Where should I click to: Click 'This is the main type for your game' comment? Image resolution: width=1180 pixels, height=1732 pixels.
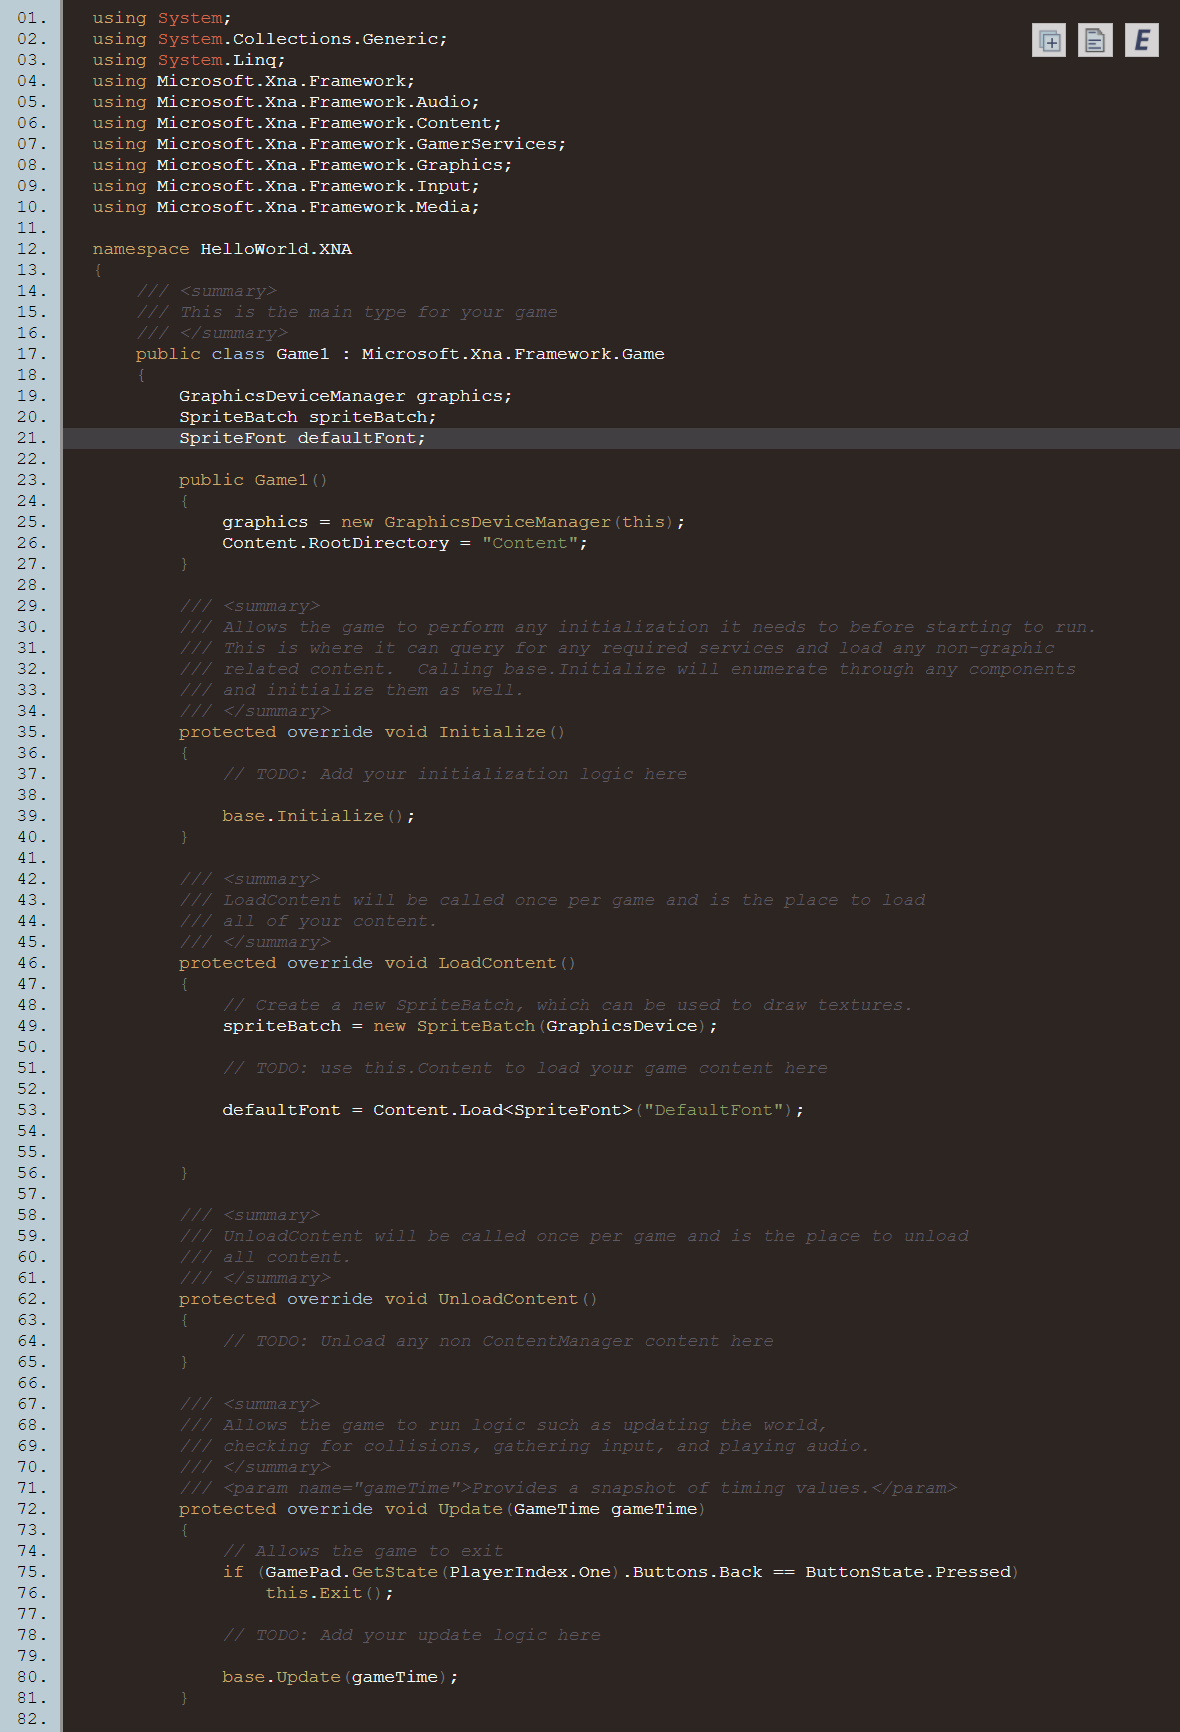pos(347,312)
